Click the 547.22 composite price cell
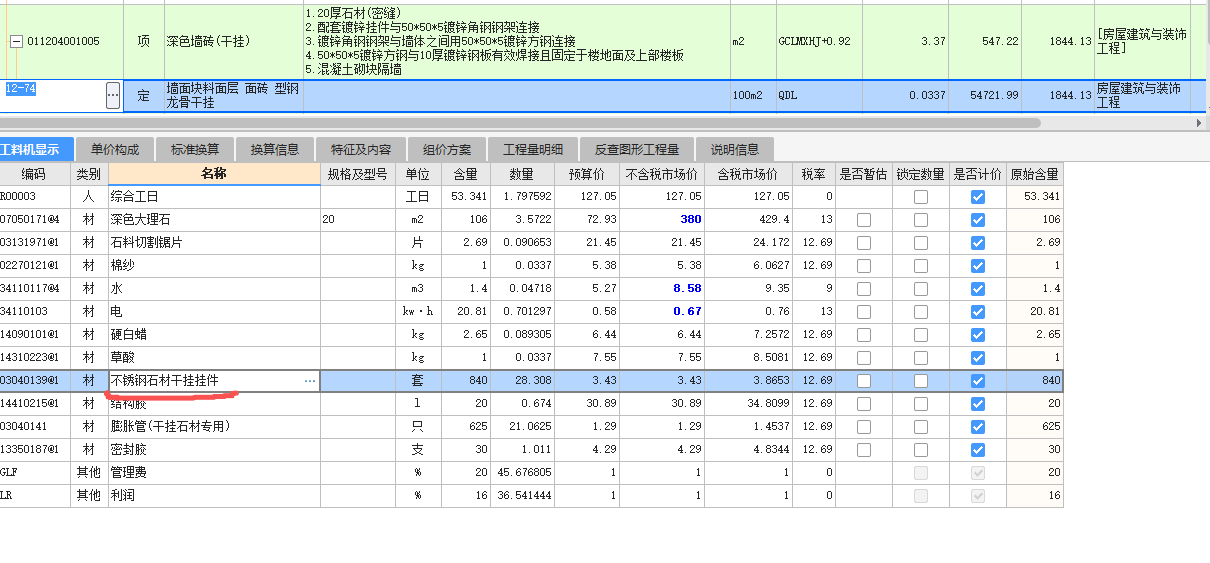1210x563 pixels. 985,42
